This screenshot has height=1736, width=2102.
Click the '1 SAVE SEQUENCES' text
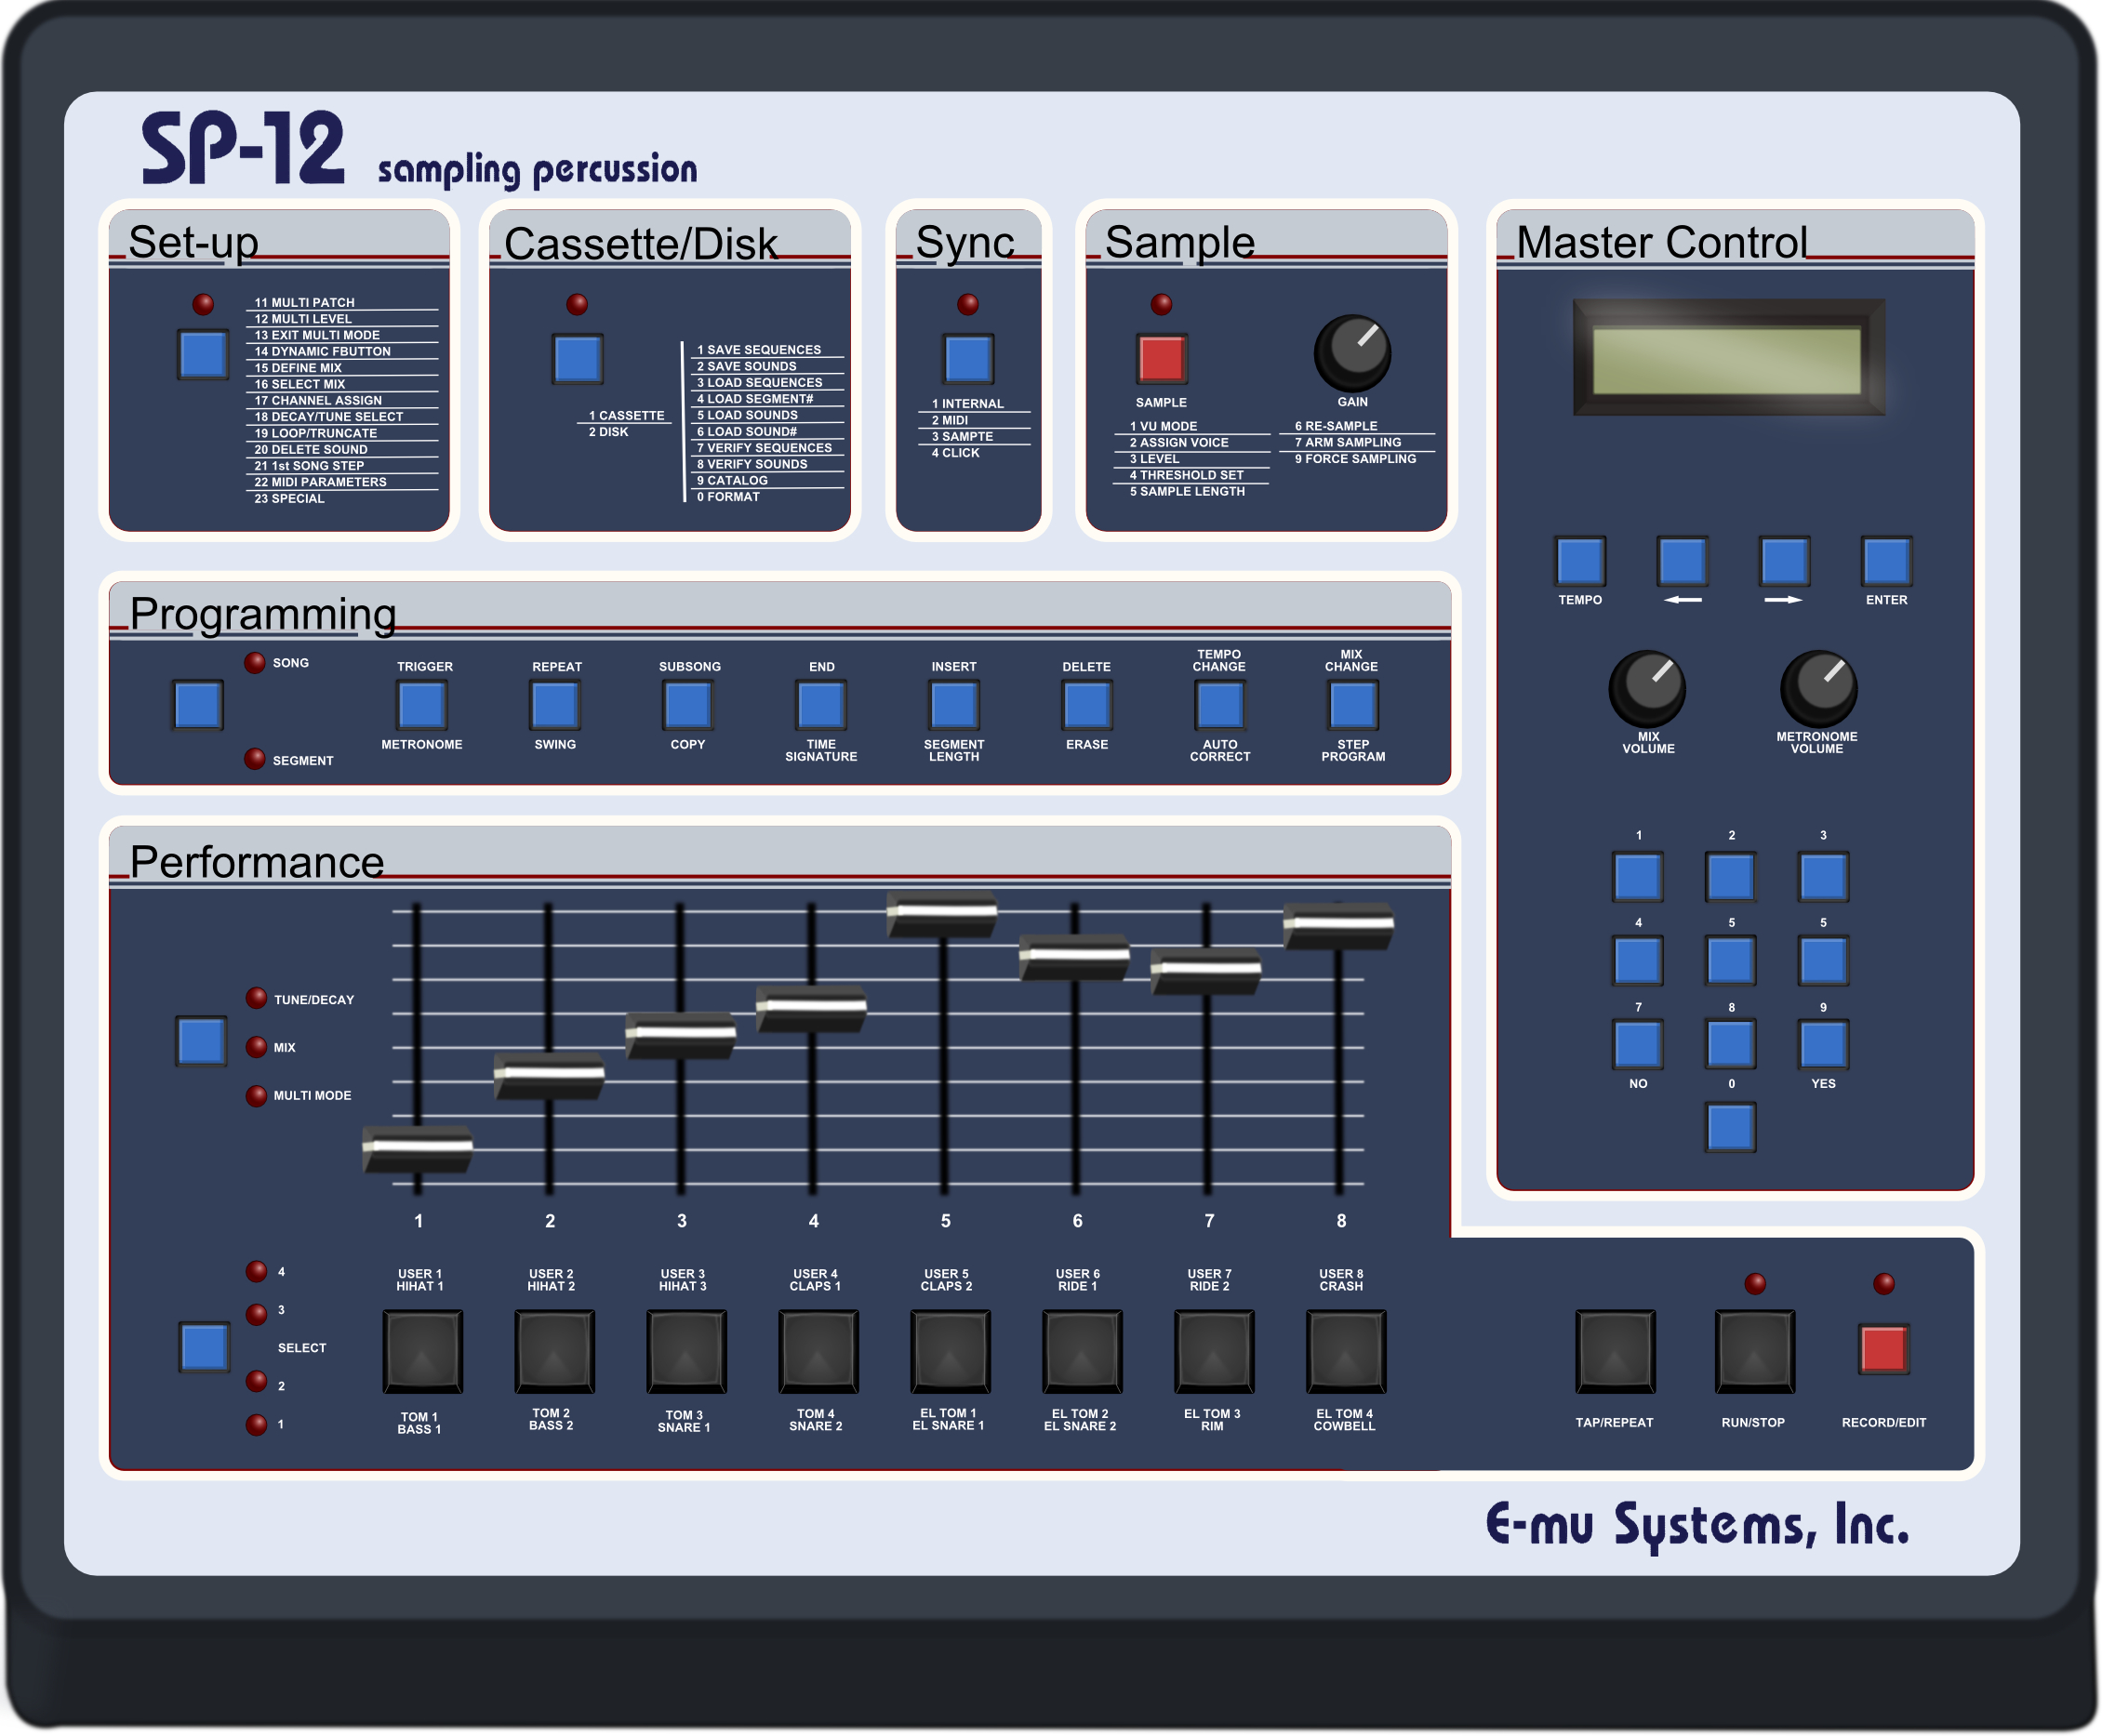tap(759, 350)
